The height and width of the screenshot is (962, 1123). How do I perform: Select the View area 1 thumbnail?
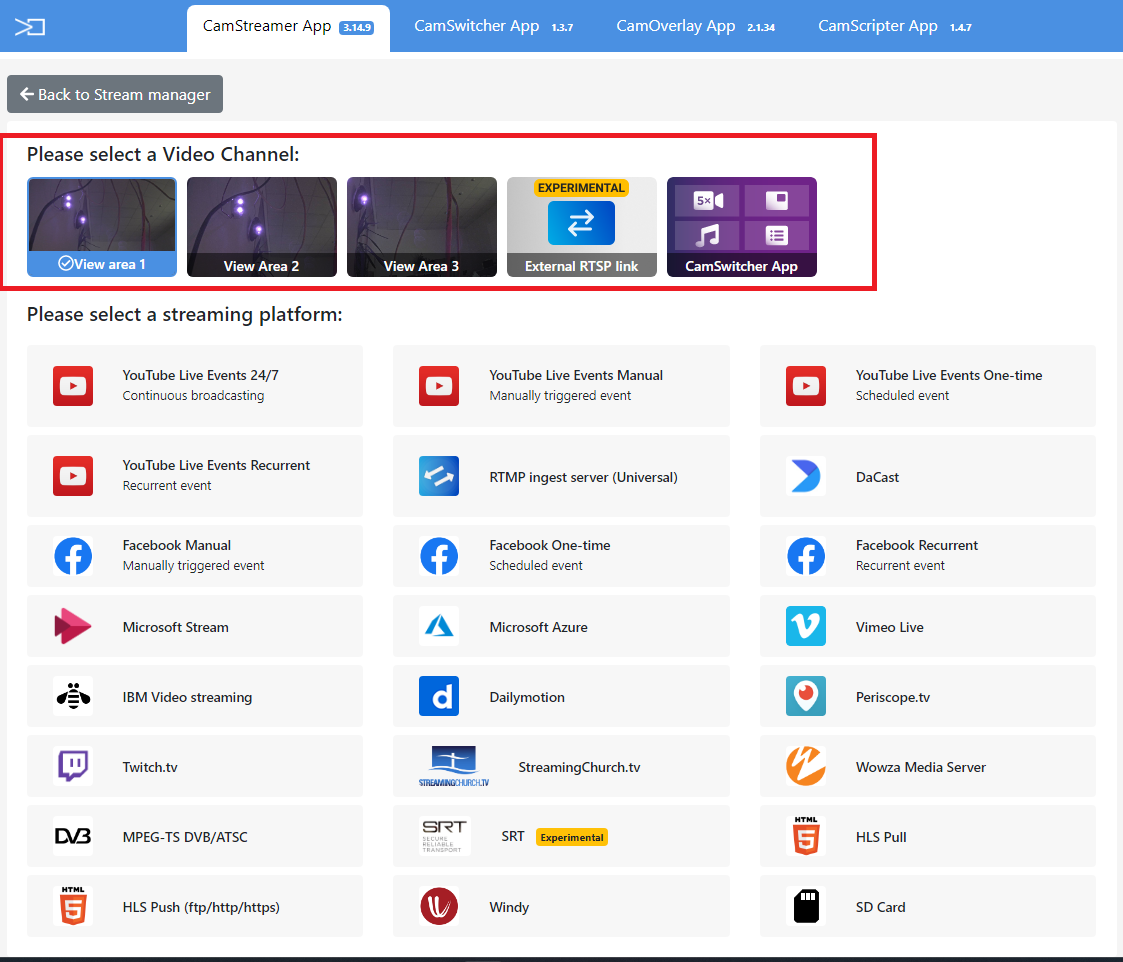pyautogui.click(x=102, y=226)
